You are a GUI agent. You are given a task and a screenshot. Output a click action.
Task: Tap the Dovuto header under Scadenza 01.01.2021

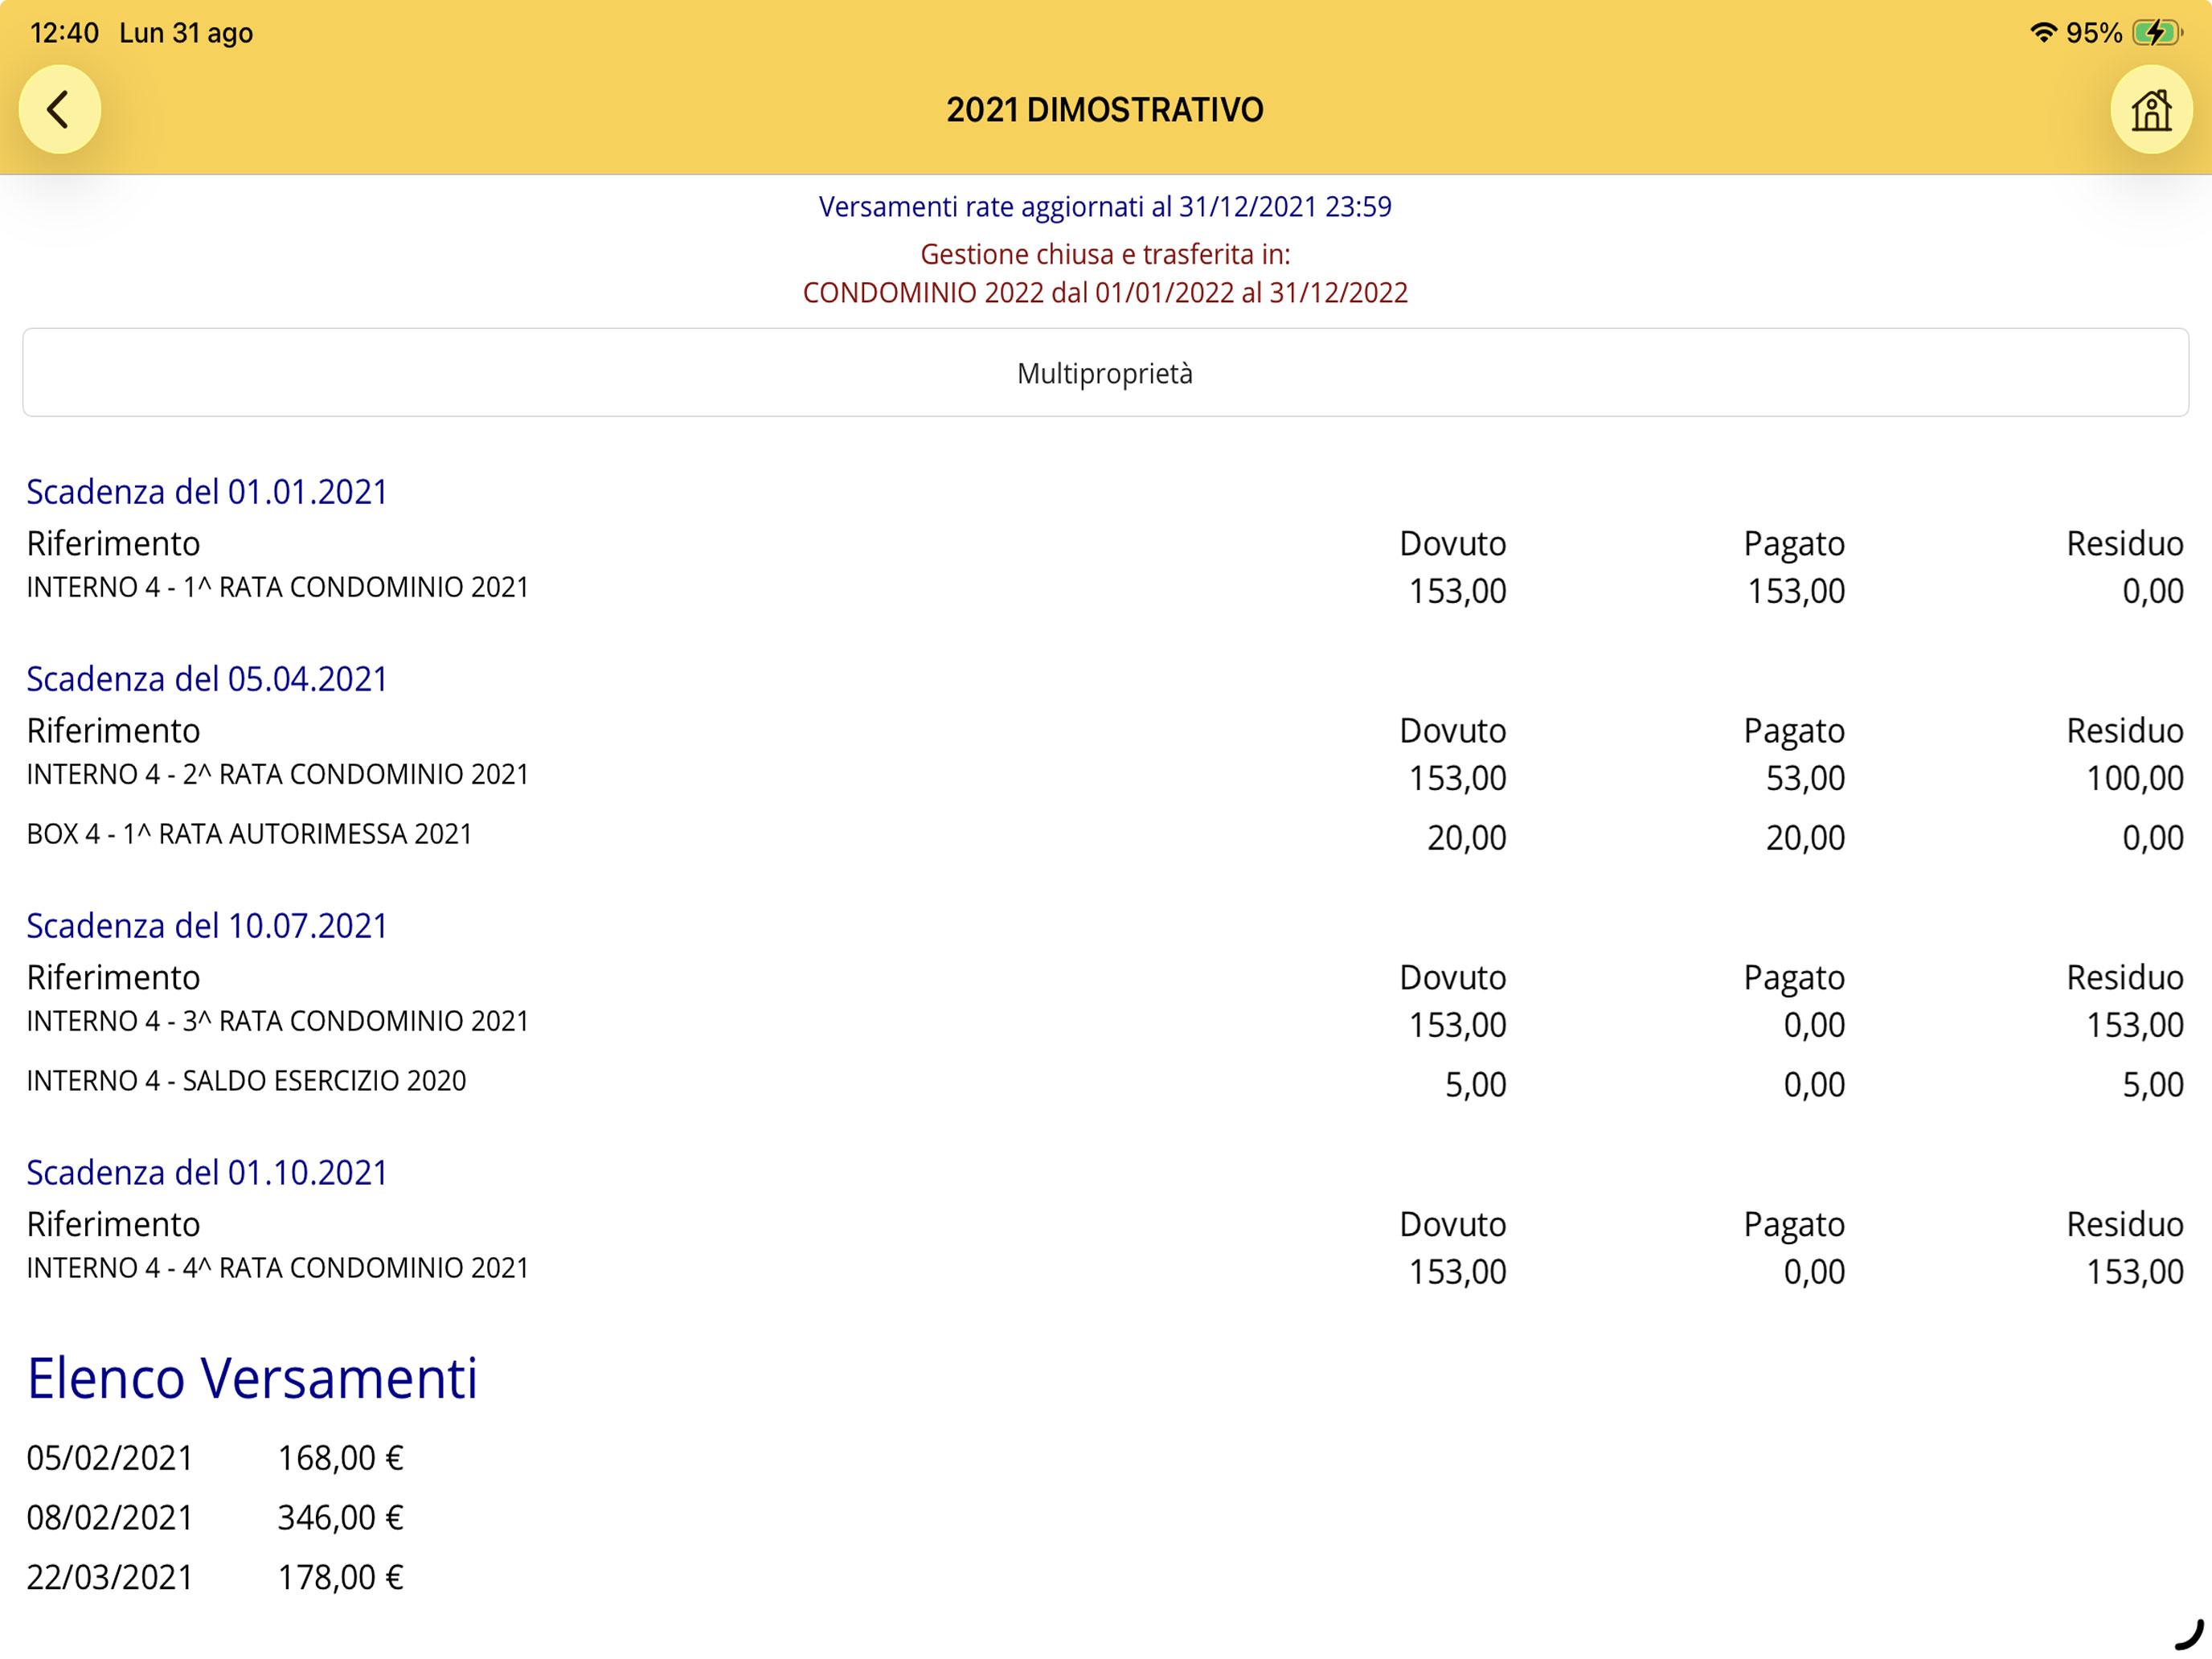(x=1452, y=544)
